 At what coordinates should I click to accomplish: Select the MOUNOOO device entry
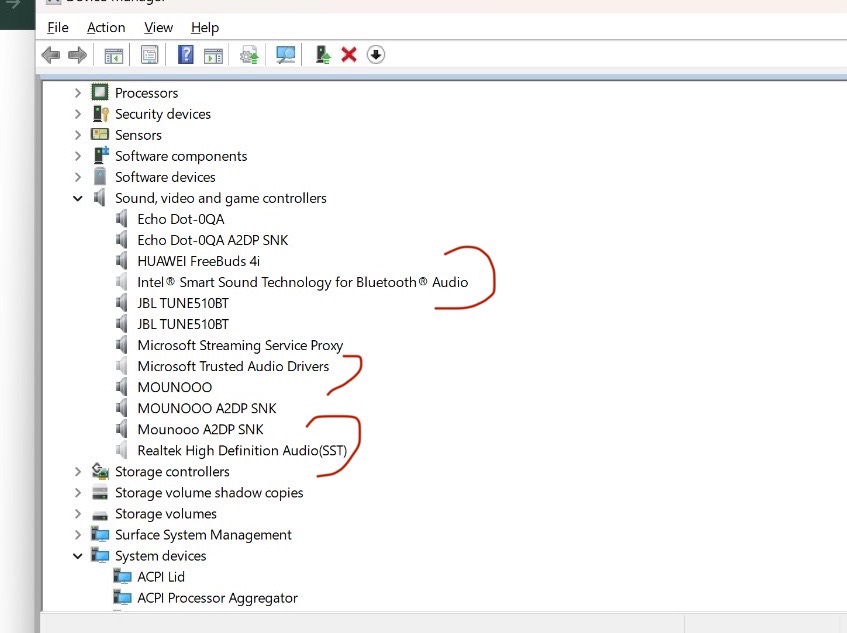174,387
